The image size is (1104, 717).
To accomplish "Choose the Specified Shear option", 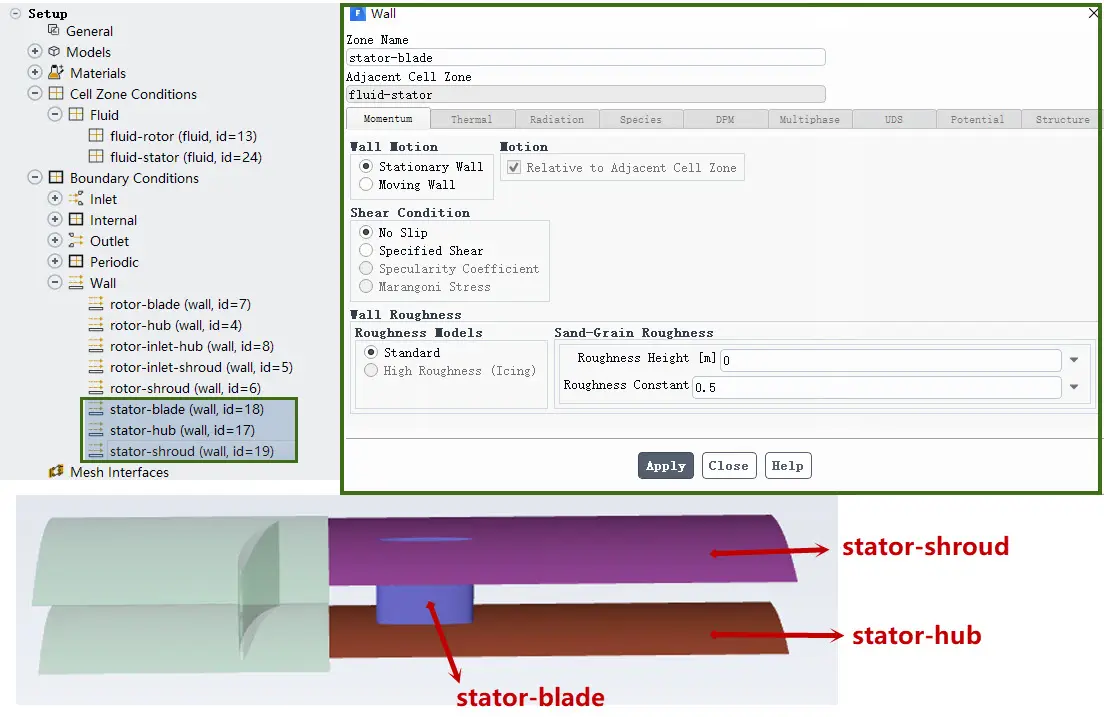I will (365, 250).
